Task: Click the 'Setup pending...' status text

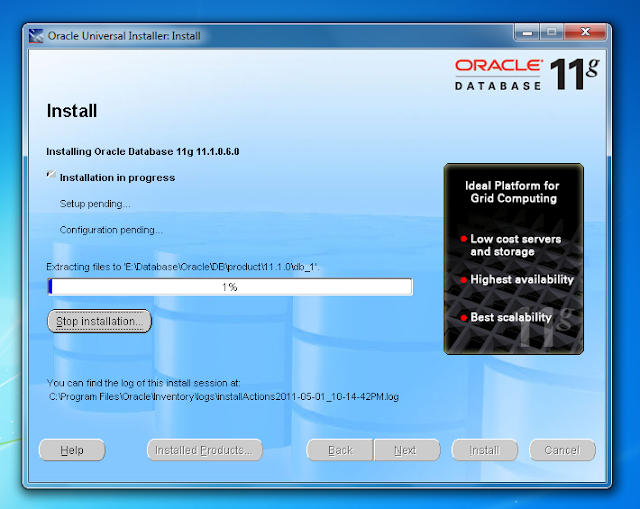Action: (x=95, y=204)
